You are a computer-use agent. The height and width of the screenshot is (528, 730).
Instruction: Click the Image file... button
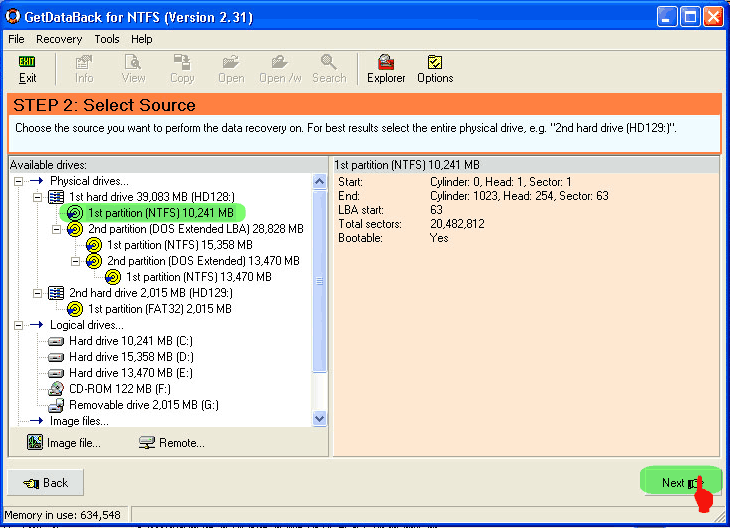[64, 443]
